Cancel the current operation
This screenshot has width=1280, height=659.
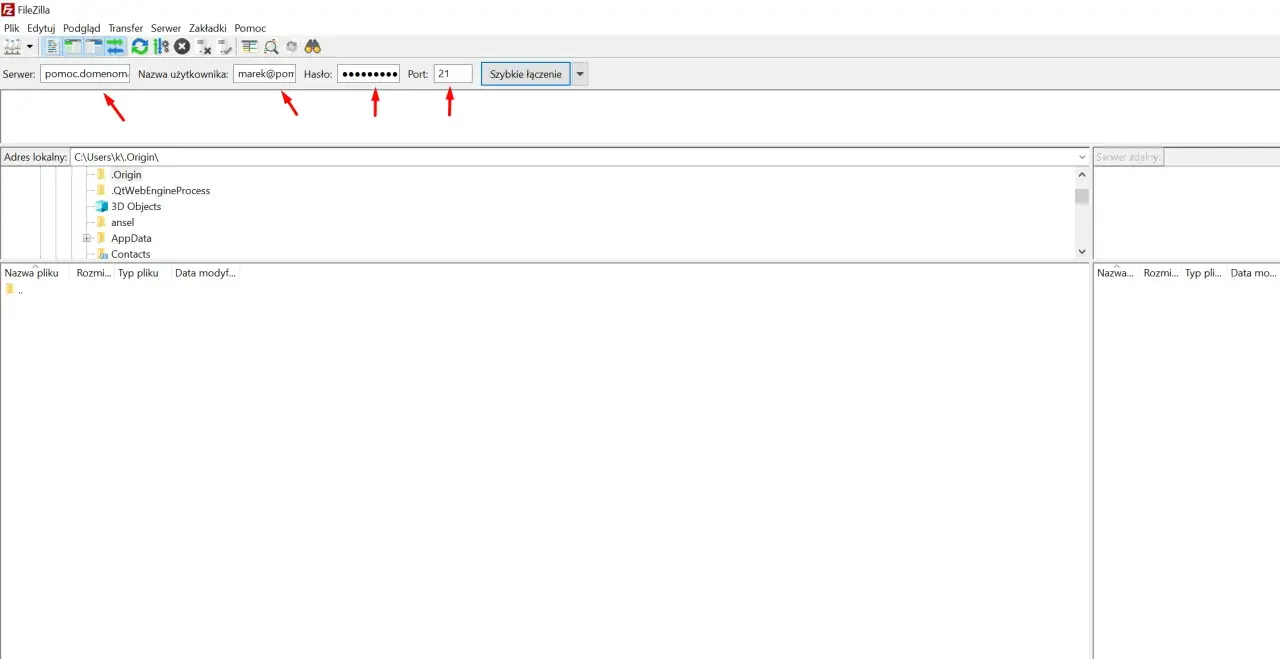point(182,46)
